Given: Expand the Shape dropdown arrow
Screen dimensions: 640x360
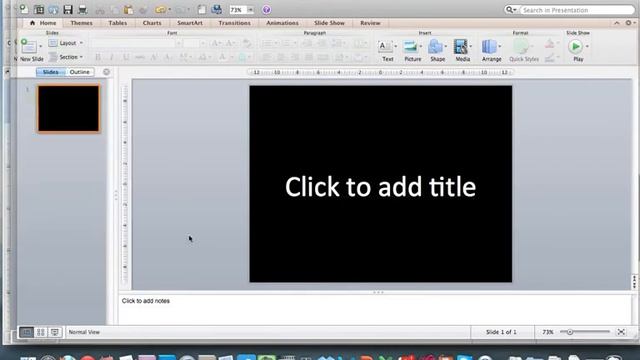Looking at the screenshot, I should click(445, 46).
